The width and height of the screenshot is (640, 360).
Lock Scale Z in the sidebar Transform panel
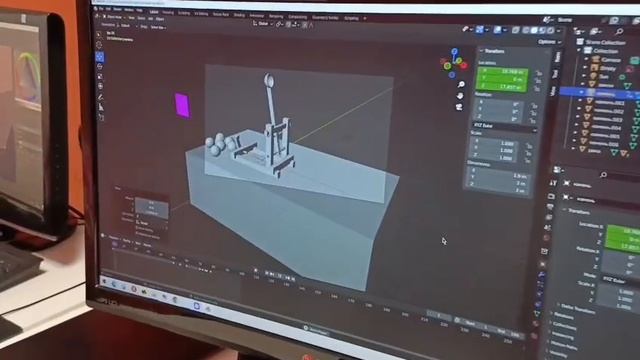click(x=528, y=161)
